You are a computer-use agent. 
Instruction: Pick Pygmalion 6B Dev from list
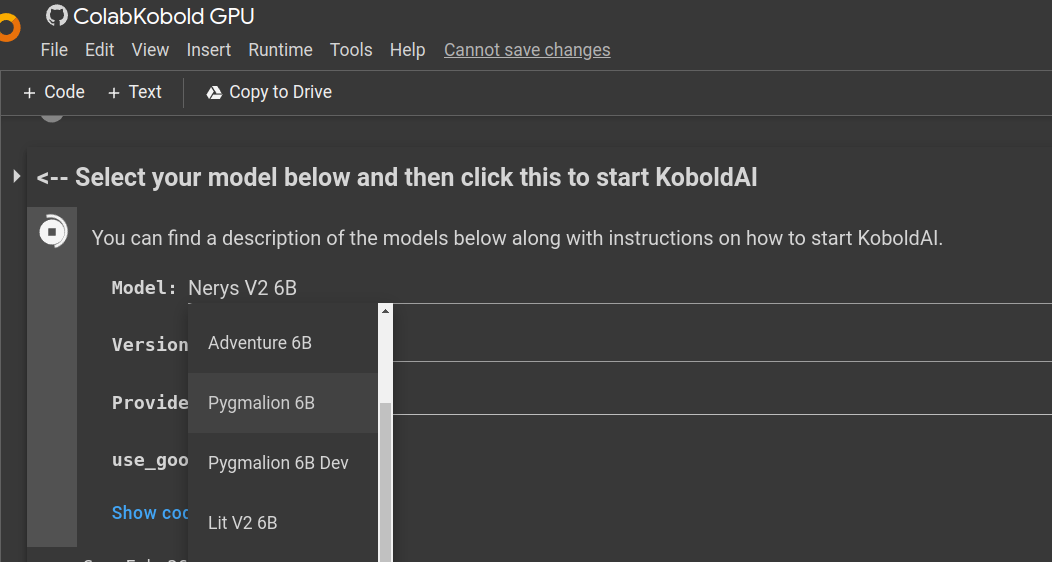278,463
